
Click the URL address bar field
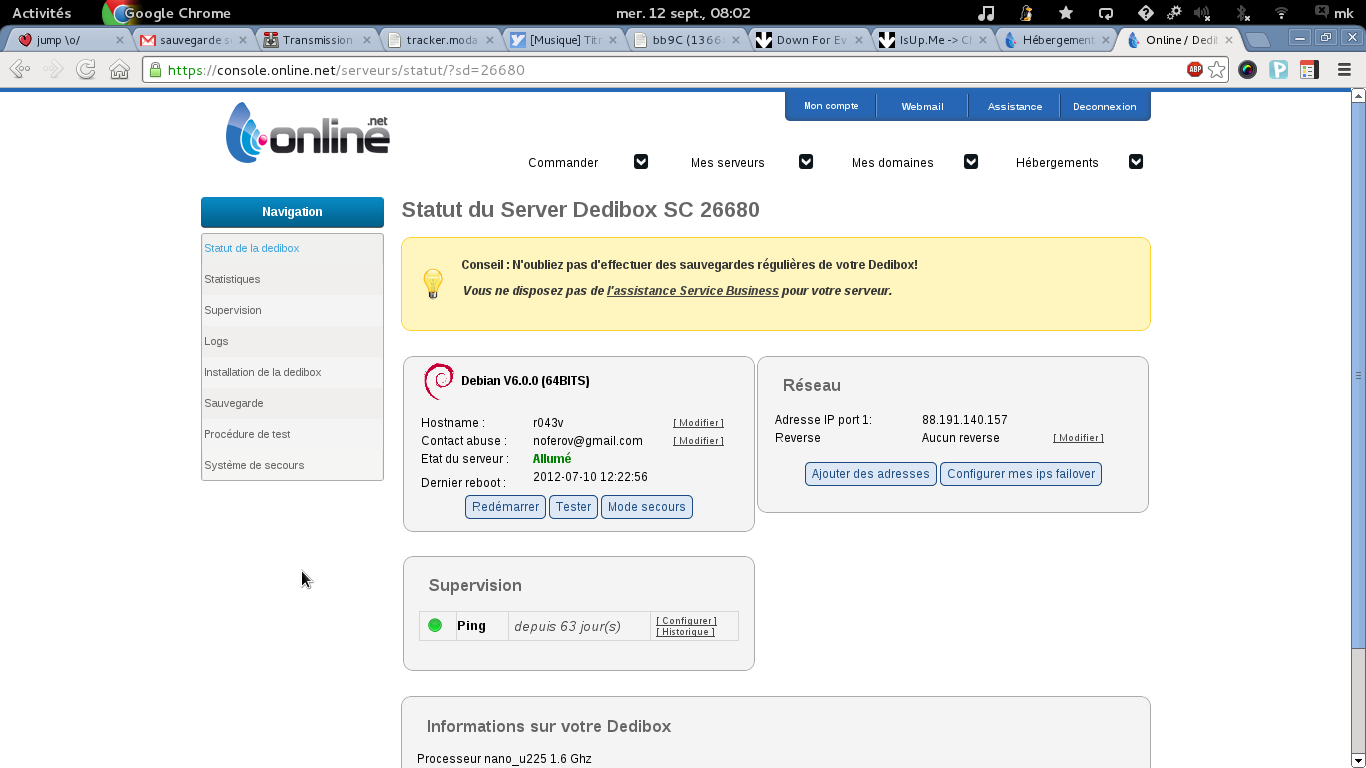[660, 70]
